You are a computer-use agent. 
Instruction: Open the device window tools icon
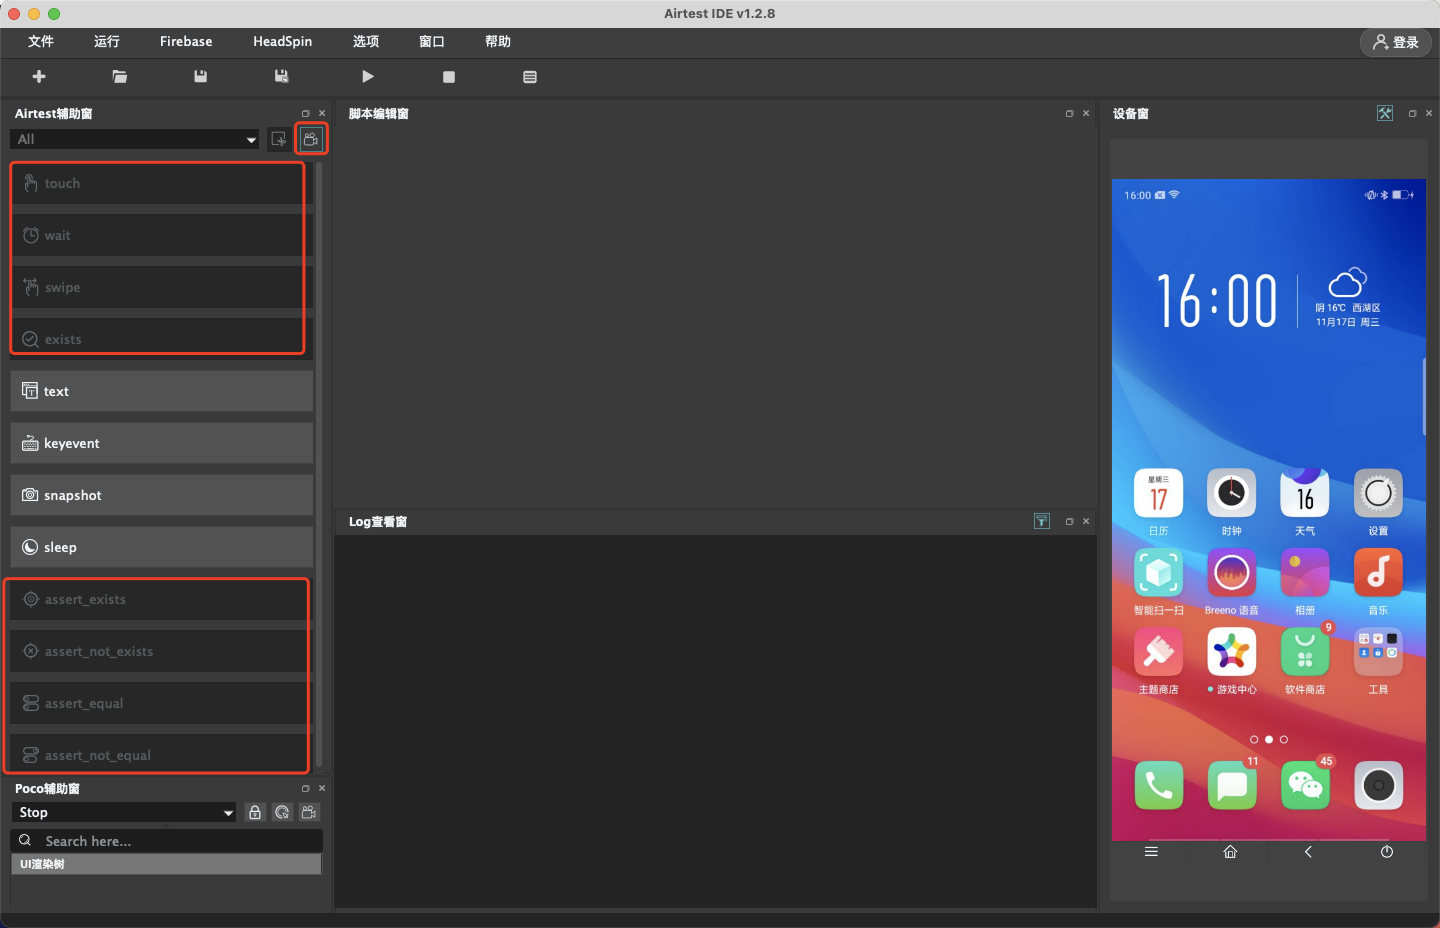tap(1385, 113)
